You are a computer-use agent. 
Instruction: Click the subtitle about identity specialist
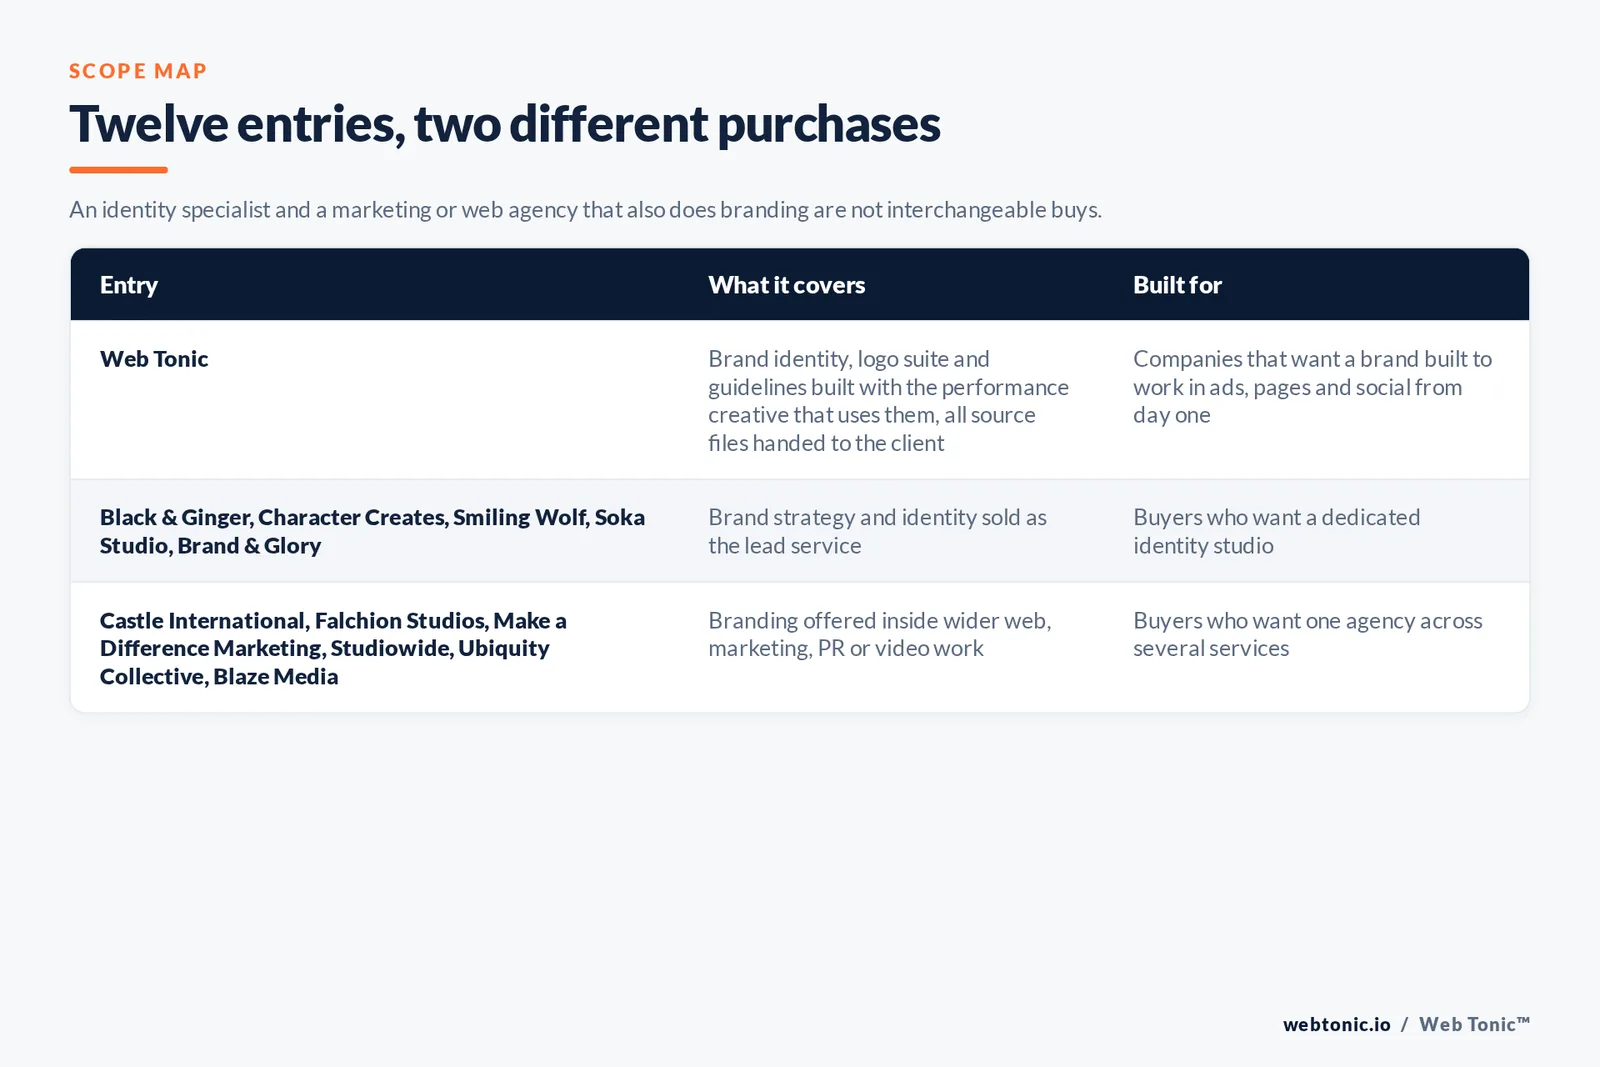point(585,210)
